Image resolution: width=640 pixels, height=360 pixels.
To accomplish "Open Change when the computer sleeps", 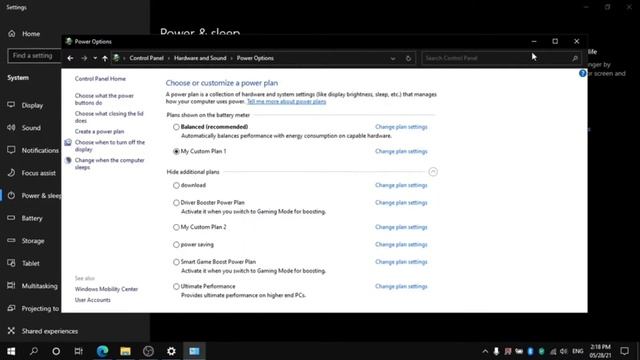I will click(x=109, y=164).
